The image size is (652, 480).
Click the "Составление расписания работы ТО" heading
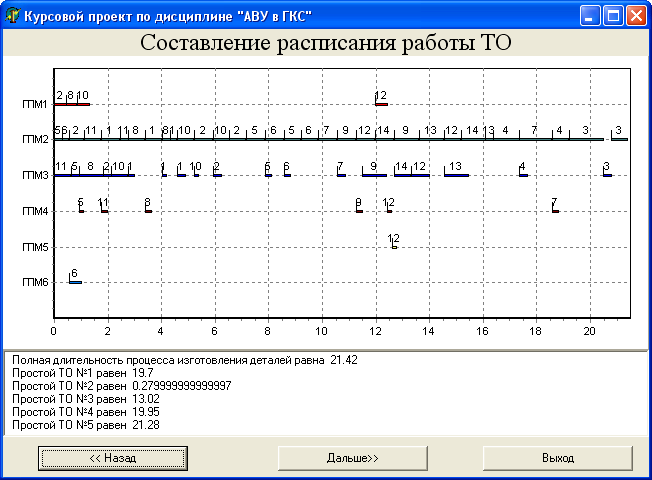click(x=325, y=43)
